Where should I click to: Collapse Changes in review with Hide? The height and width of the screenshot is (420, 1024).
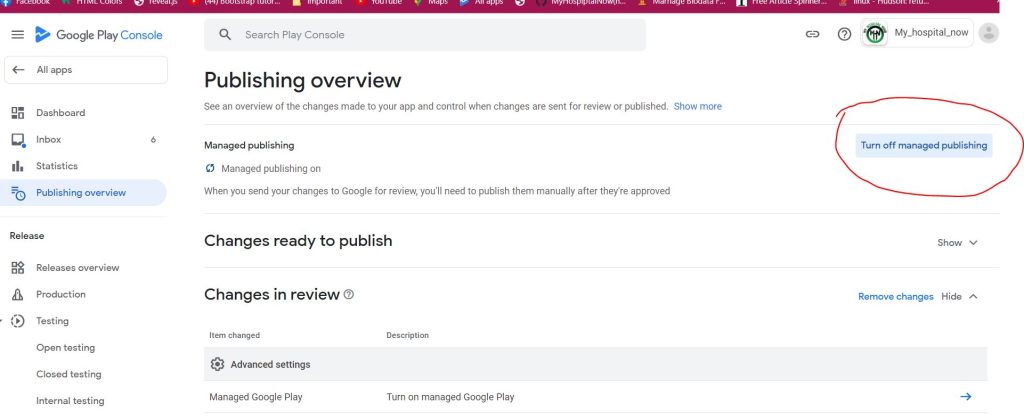click(959, 297)
